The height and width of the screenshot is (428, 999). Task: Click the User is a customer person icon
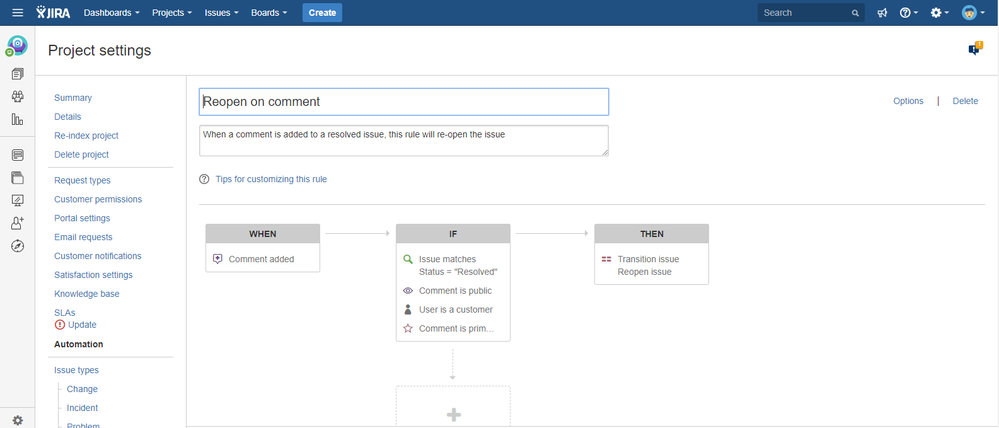pos(408,310)
